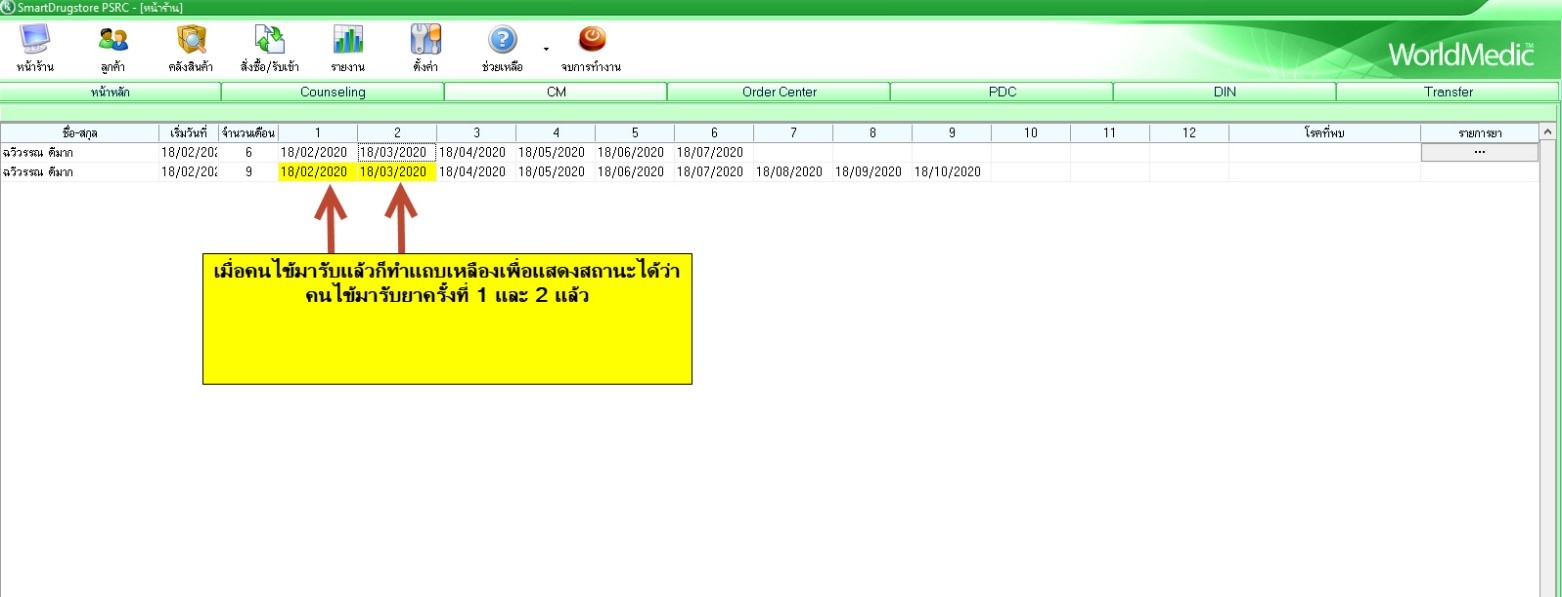Select the PDC tab

tap(1001, 92)
